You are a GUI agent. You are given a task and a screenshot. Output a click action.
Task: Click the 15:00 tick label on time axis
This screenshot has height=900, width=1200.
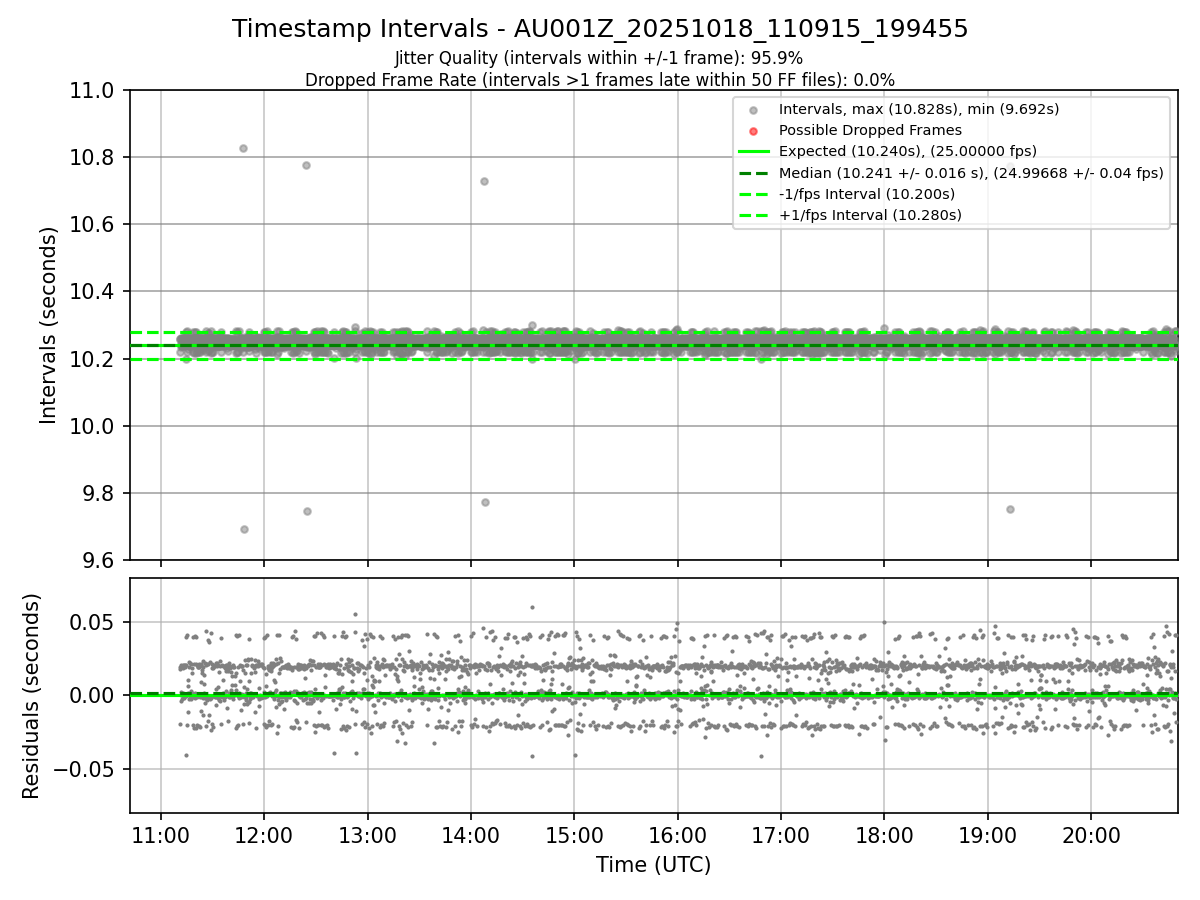click(x=574, y=835)
